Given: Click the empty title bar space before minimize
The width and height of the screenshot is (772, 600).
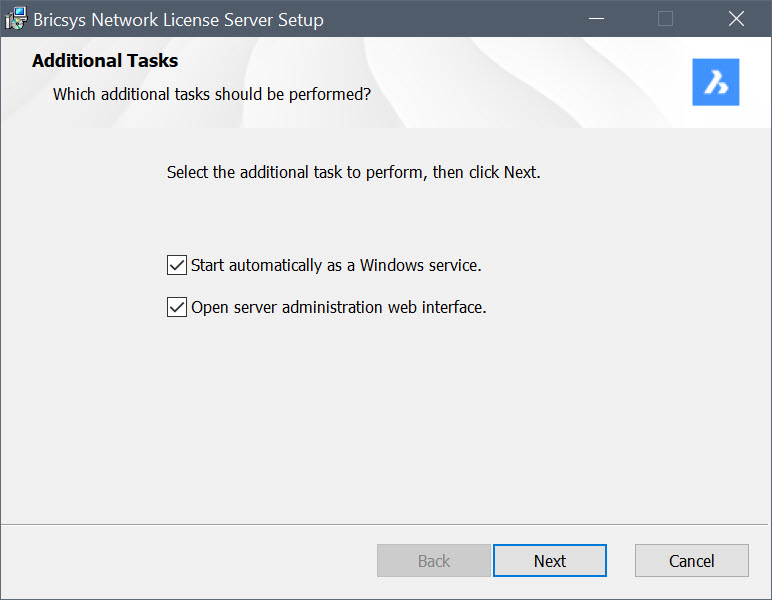Looking at the screenshot, I should point(450,19).
